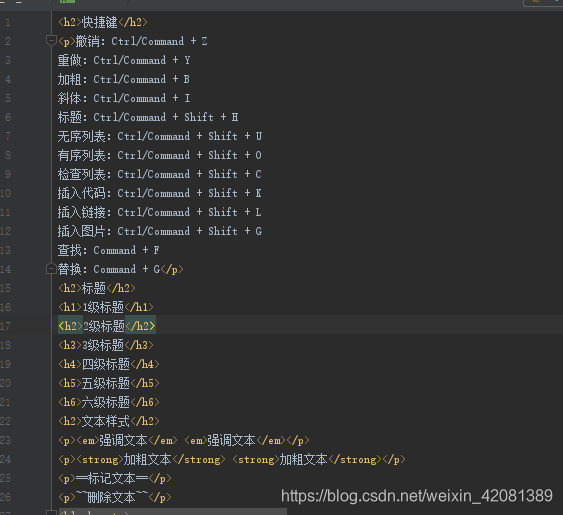Click the second <em>强调文本</em> before </p>
563x515 pixels.
(x=235, y=440)
